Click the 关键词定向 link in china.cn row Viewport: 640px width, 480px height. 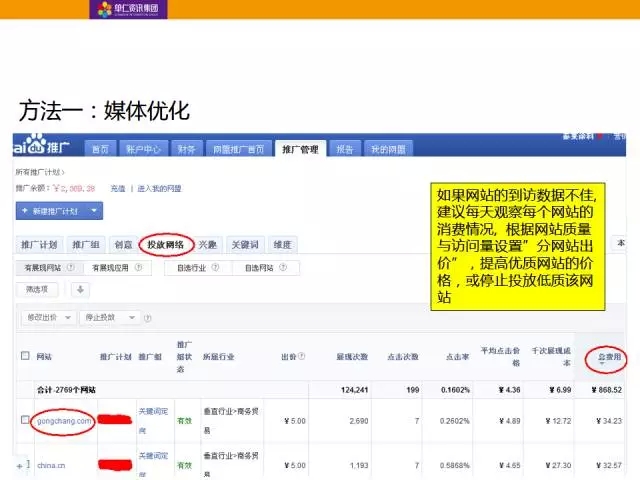pos(153,463)
